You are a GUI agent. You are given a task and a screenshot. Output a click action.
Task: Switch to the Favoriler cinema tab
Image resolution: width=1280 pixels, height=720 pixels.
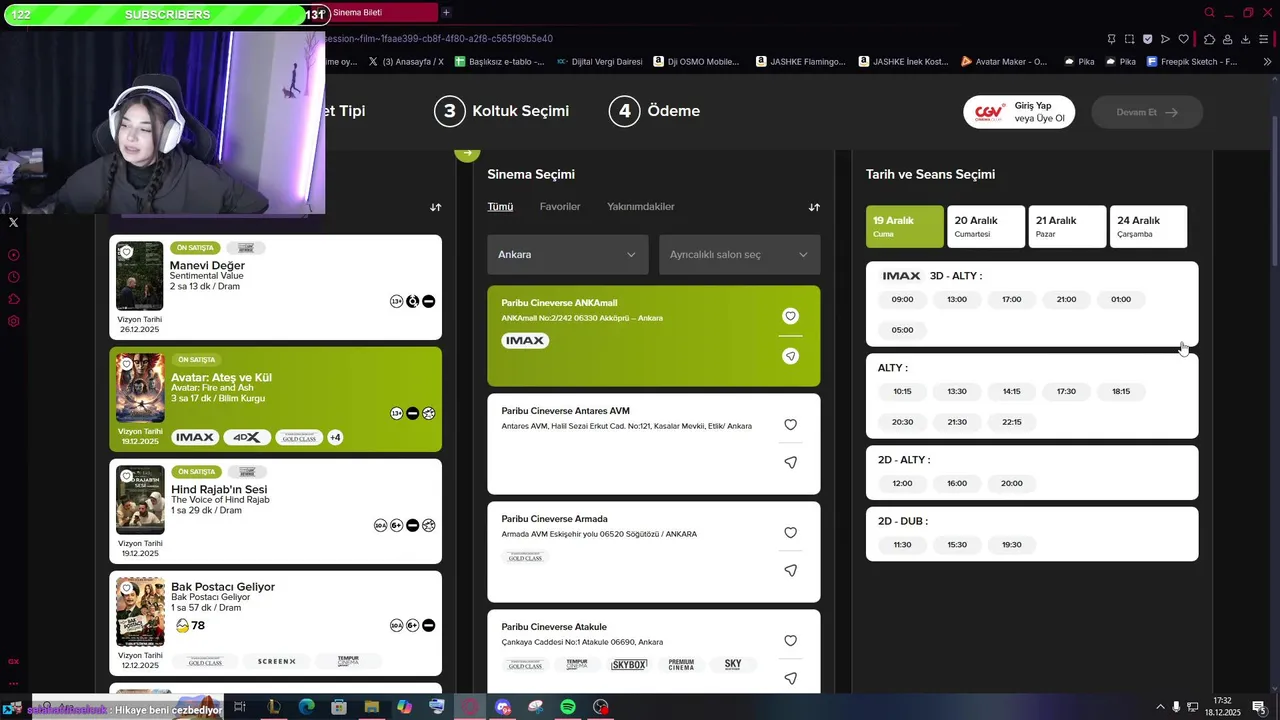[x=560, y=207]
